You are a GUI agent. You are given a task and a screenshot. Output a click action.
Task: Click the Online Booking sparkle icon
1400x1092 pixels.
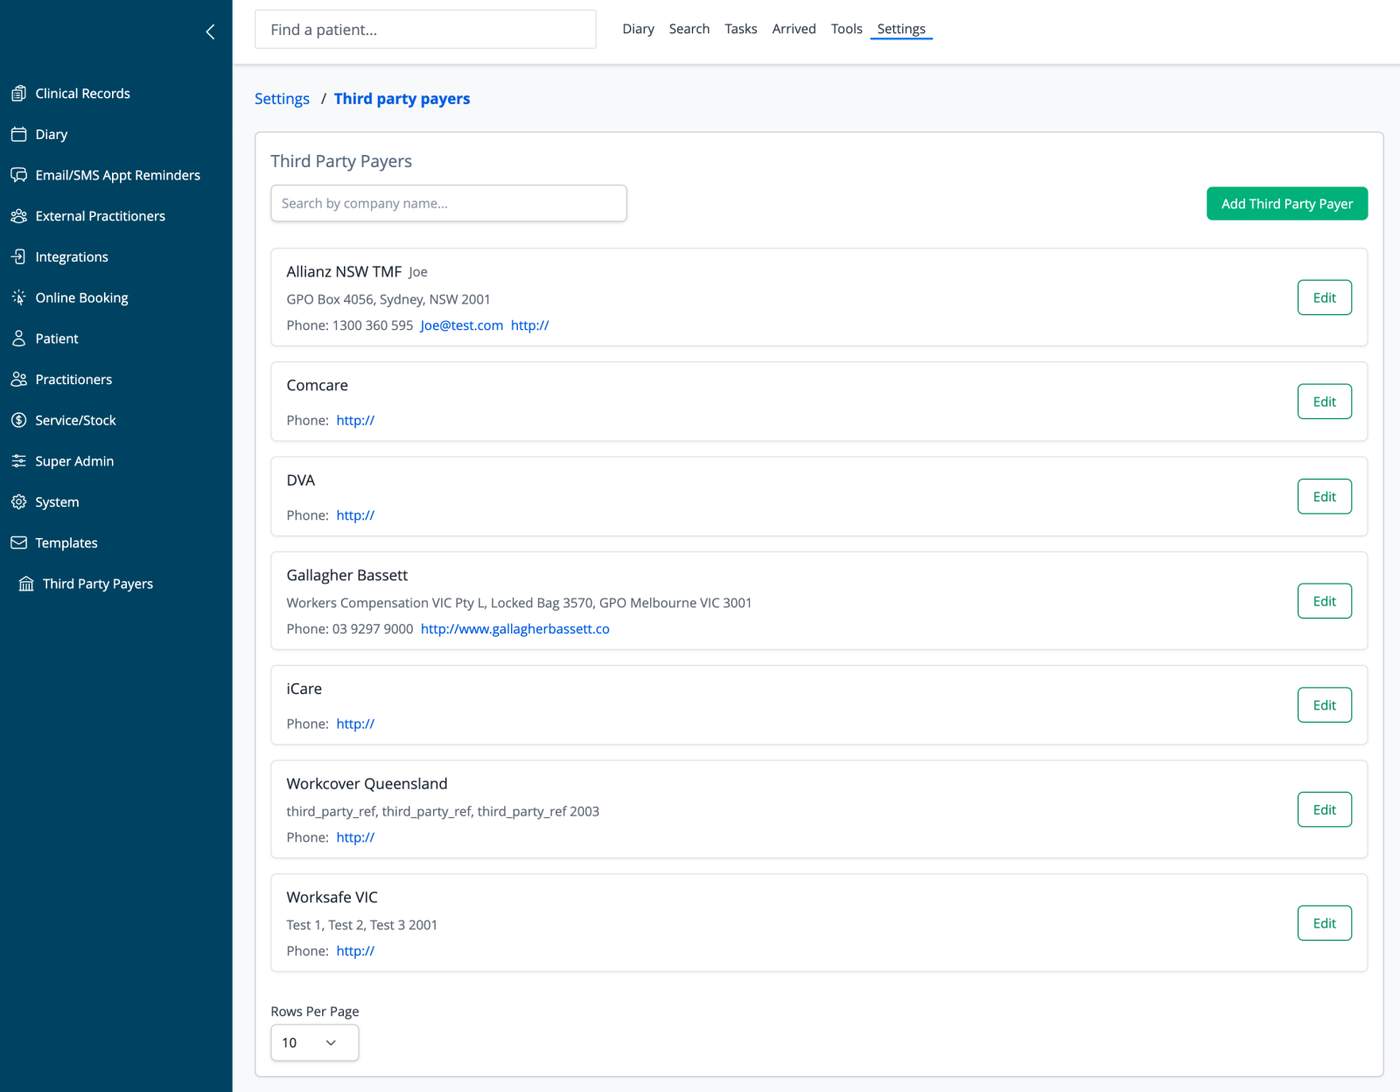[19, 298]
